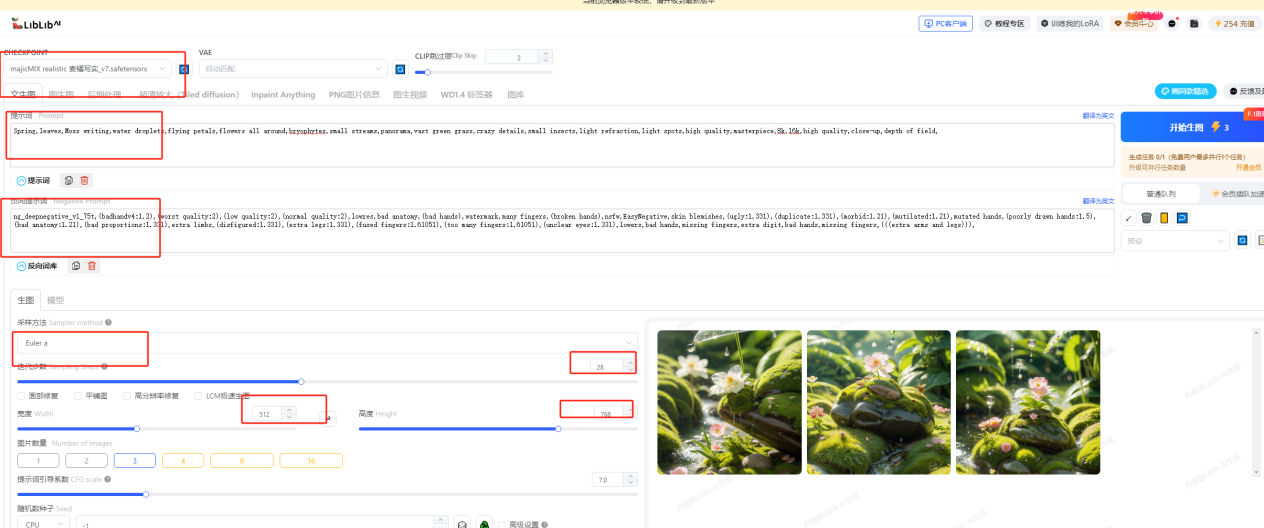The image size is (1264, 528).
Task: Open the 模型 sub-tab
Action: (x=55, y=300)
